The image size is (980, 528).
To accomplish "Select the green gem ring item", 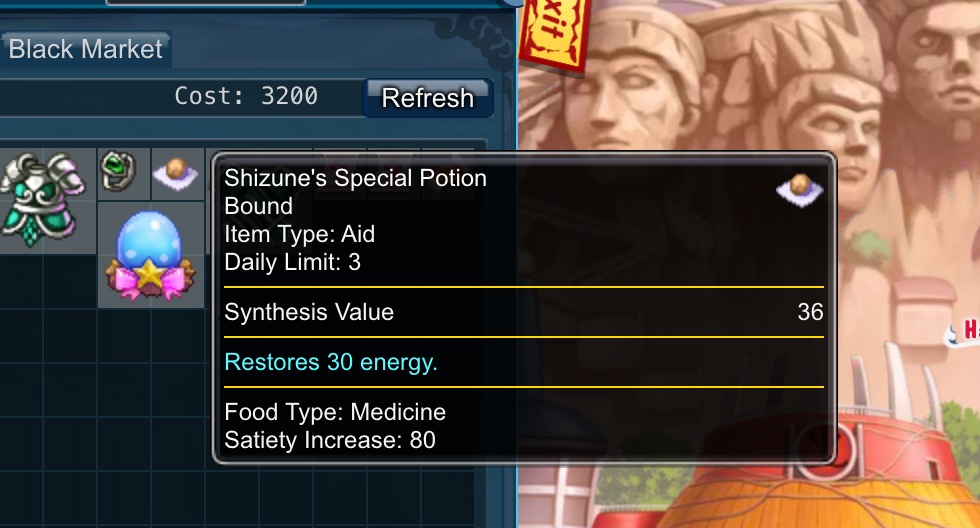I will (118, 171).
